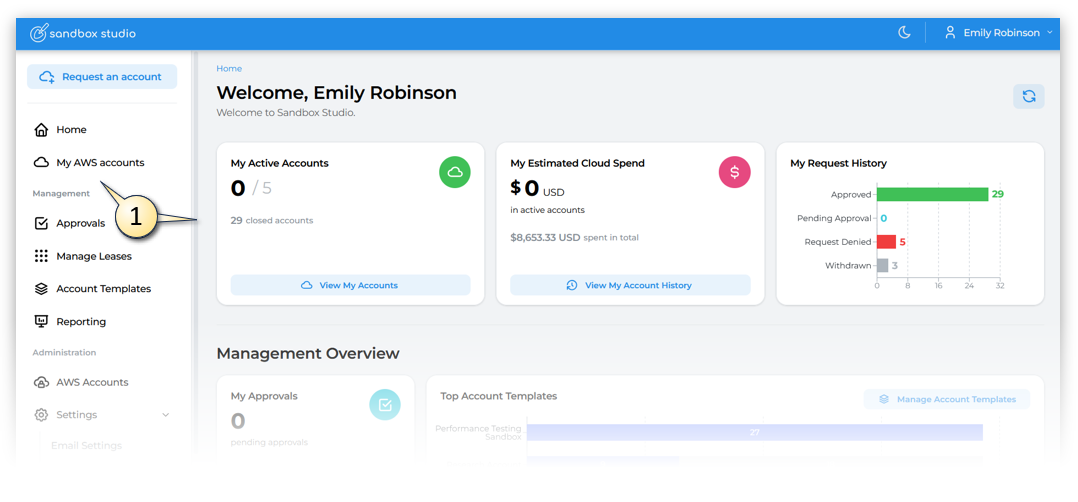Click the AWS Accounts cloud icon

(41, 382)
